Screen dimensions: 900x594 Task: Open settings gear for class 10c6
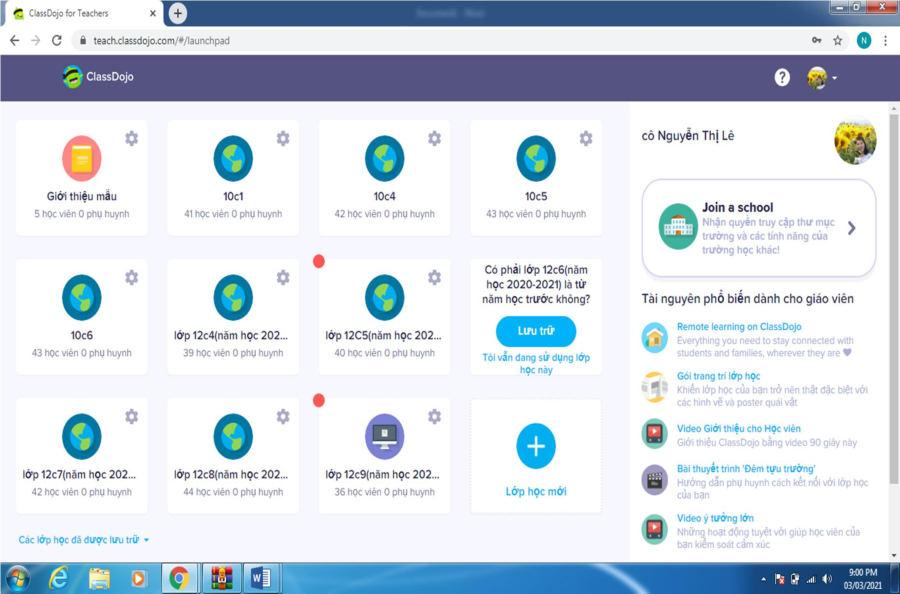[x=131, y=277]
